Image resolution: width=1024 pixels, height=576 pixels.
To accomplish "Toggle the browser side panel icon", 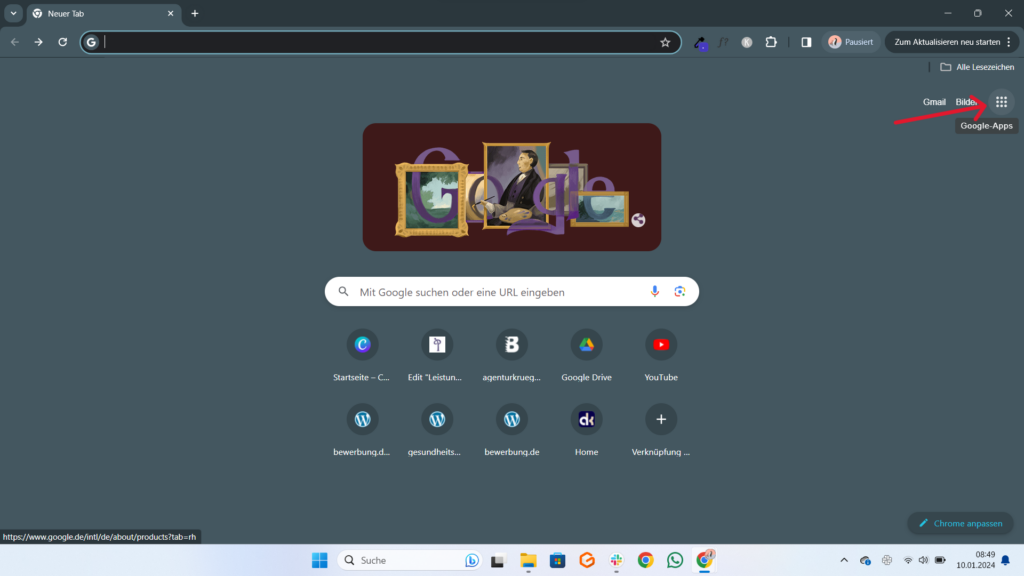I will coord(806,42).
